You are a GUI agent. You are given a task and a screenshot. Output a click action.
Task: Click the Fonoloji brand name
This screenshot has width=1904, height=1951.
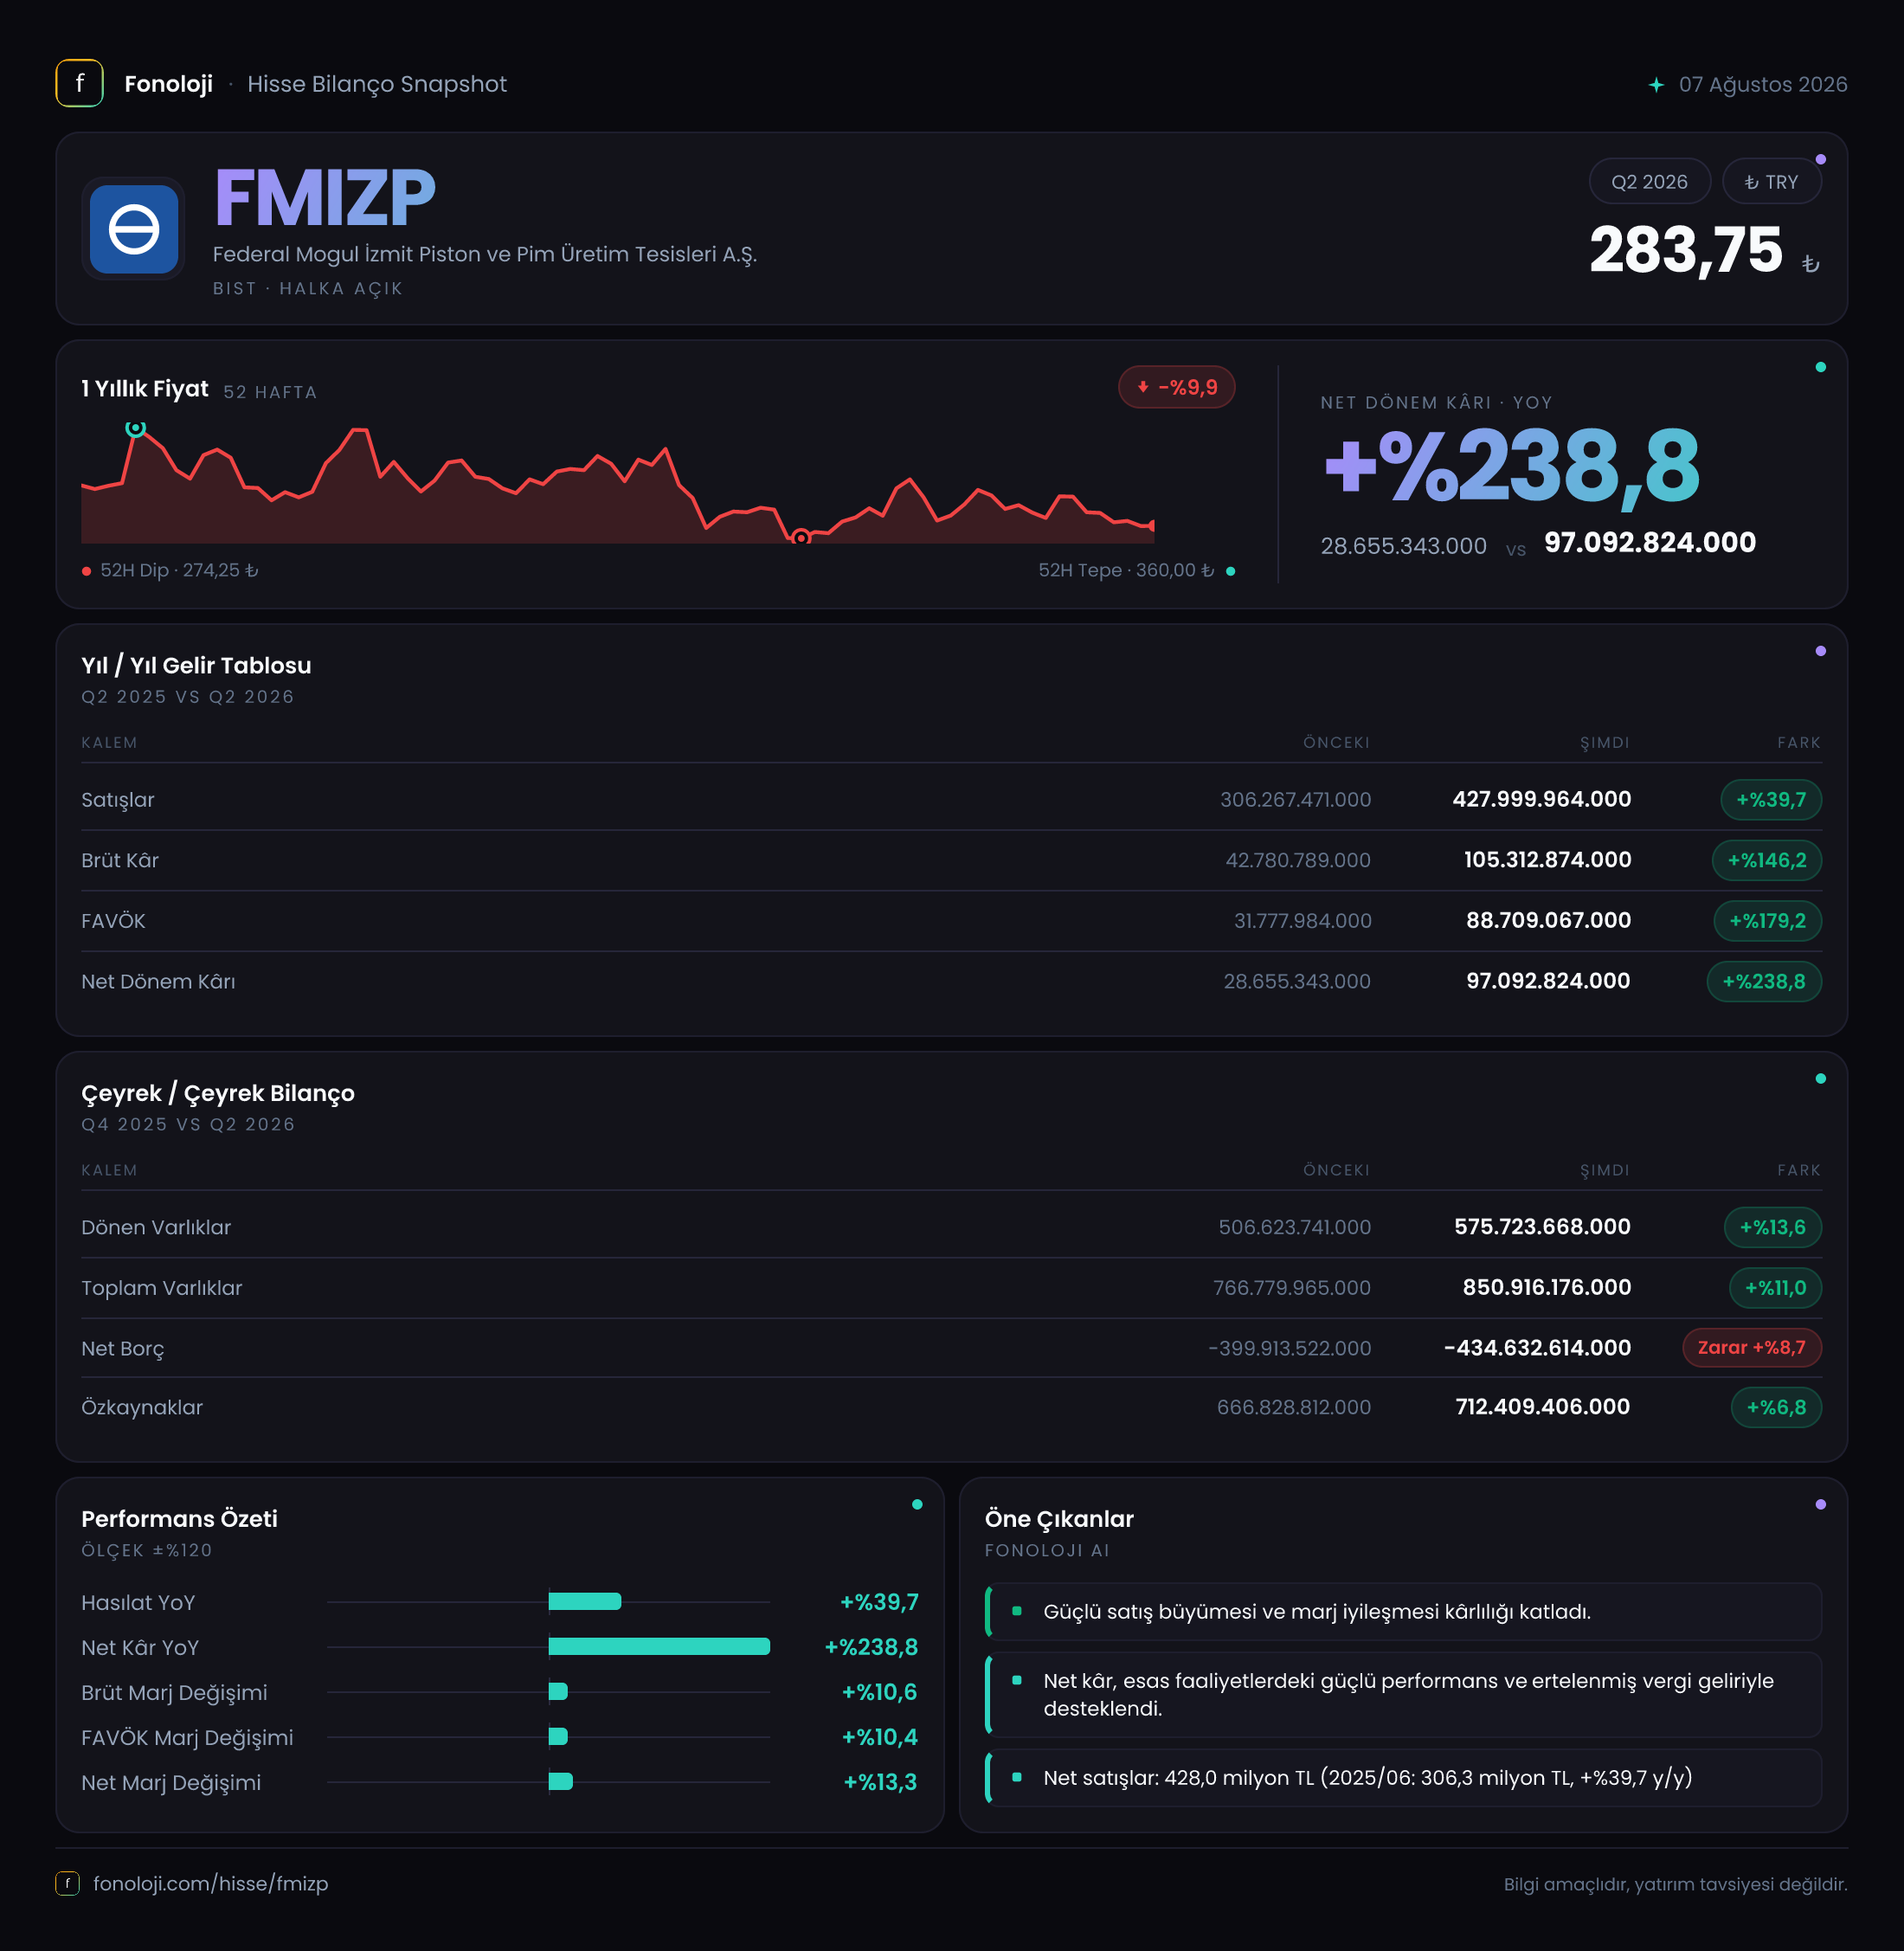pyautogui.click(x=168, y=84)
